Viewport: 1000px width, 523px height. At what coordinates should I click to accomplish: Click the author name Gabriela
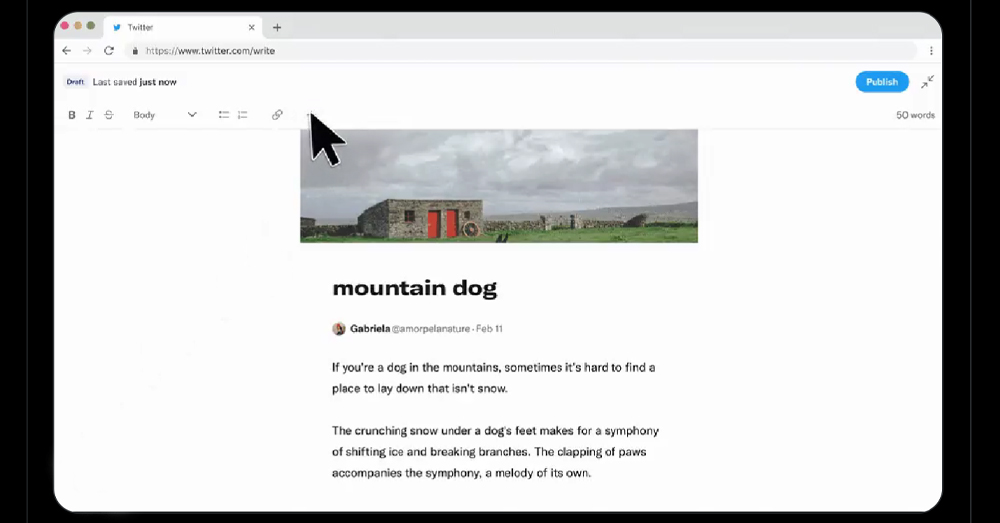pos(369,328)
